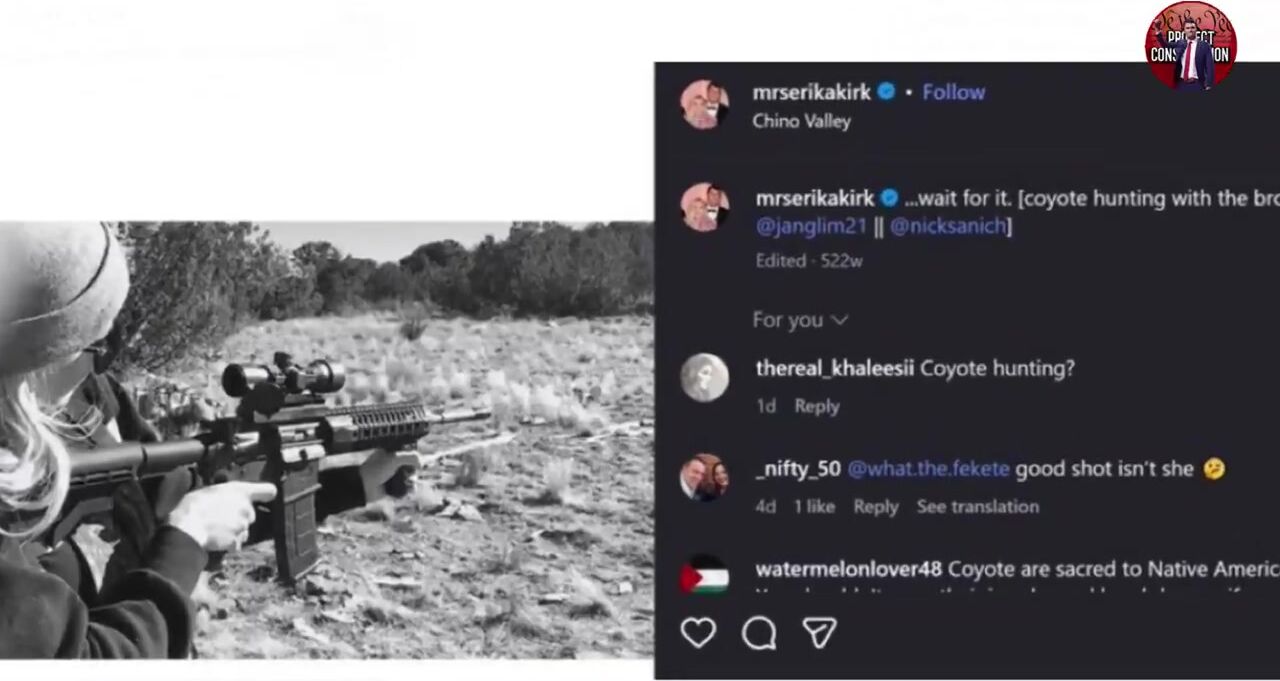Viewport: 1280px width, 681px height.
Task: Click "See translation" under _nifty_50 comment
Action: coord(977,506)
